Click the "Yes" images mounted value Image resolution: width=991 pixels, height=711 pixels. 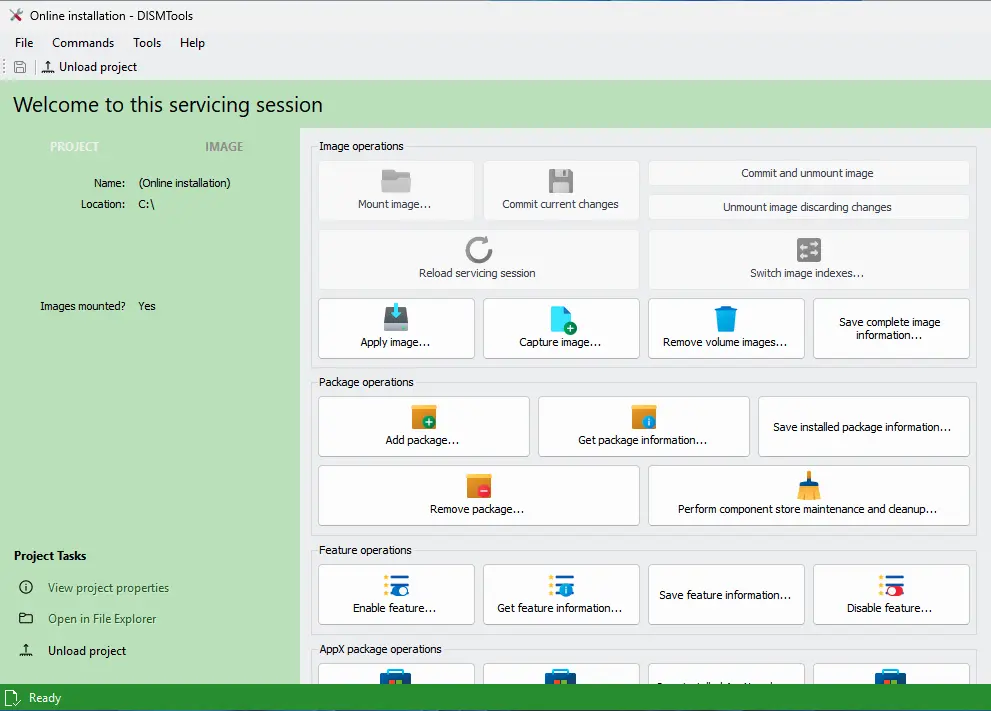point(147,306)
